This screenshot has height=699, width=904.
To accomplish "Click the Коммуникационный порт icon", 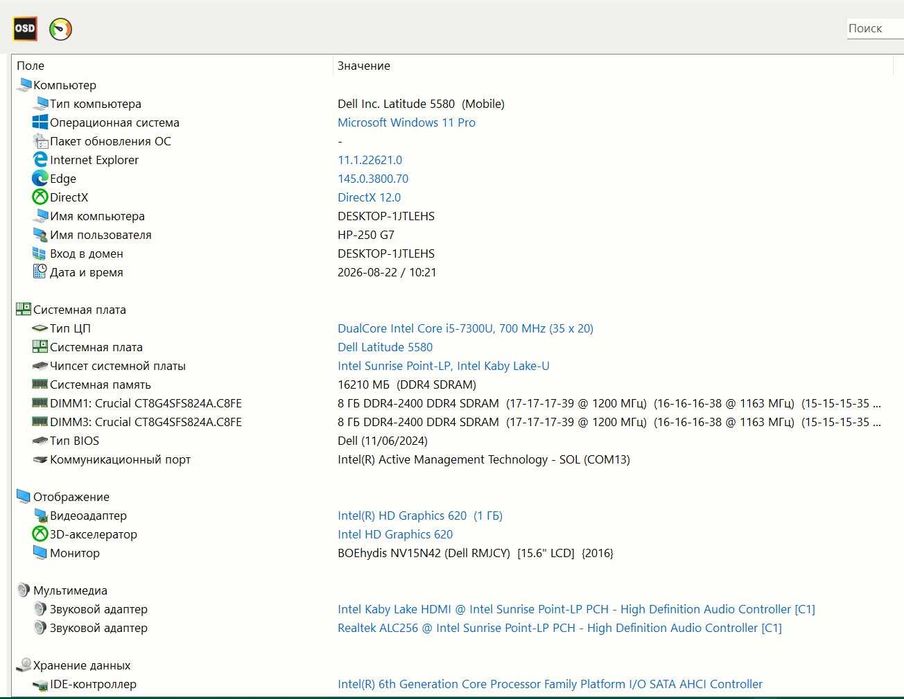I will (x=40, y=460).
